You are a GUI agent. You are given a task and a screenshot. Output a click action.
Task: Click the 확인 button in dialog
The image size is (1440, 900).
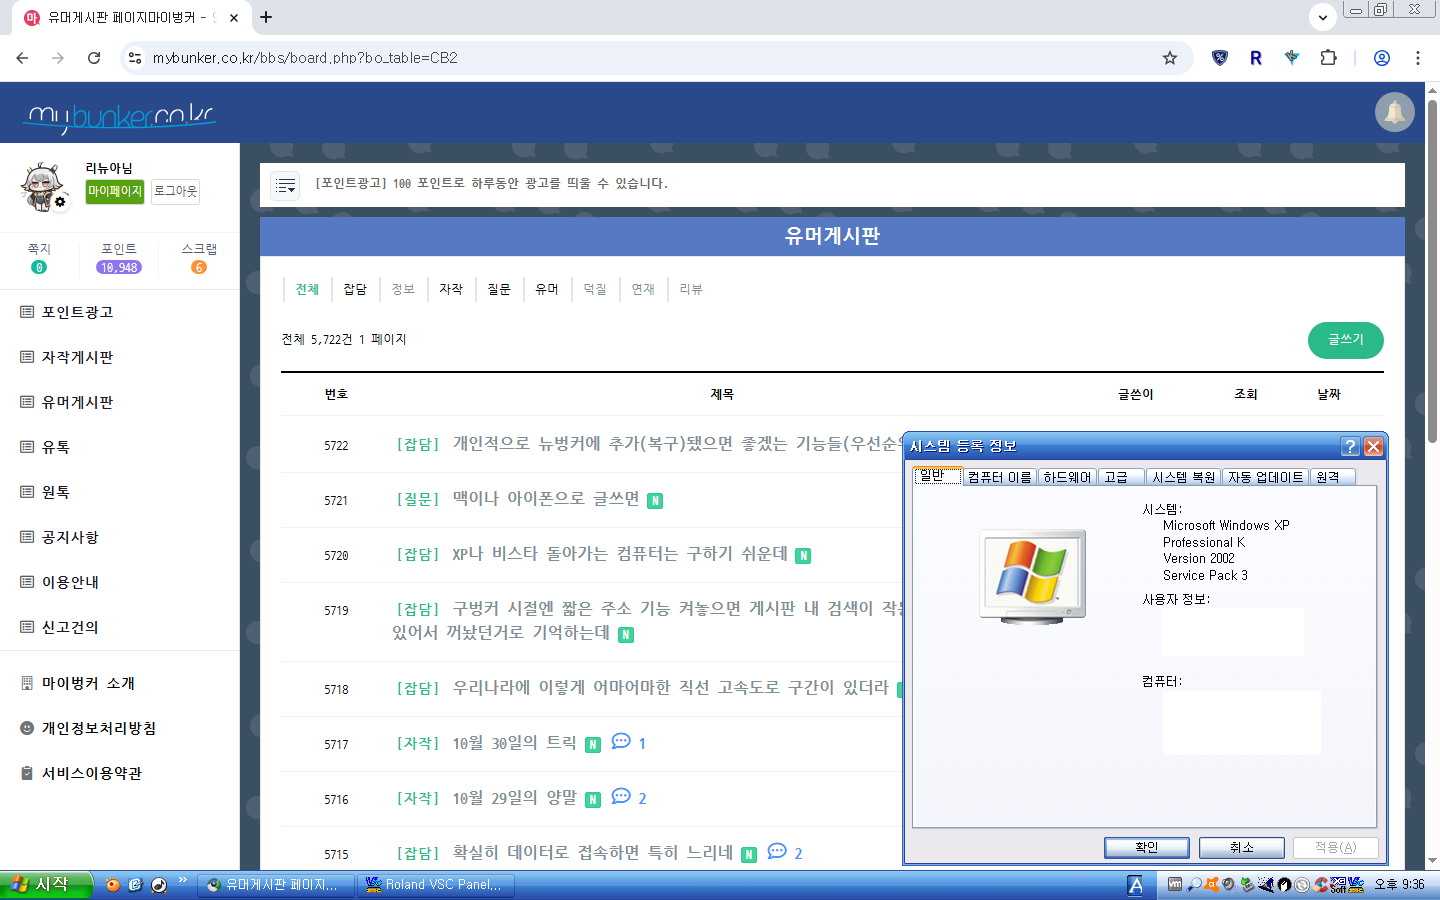[1146, 847]
